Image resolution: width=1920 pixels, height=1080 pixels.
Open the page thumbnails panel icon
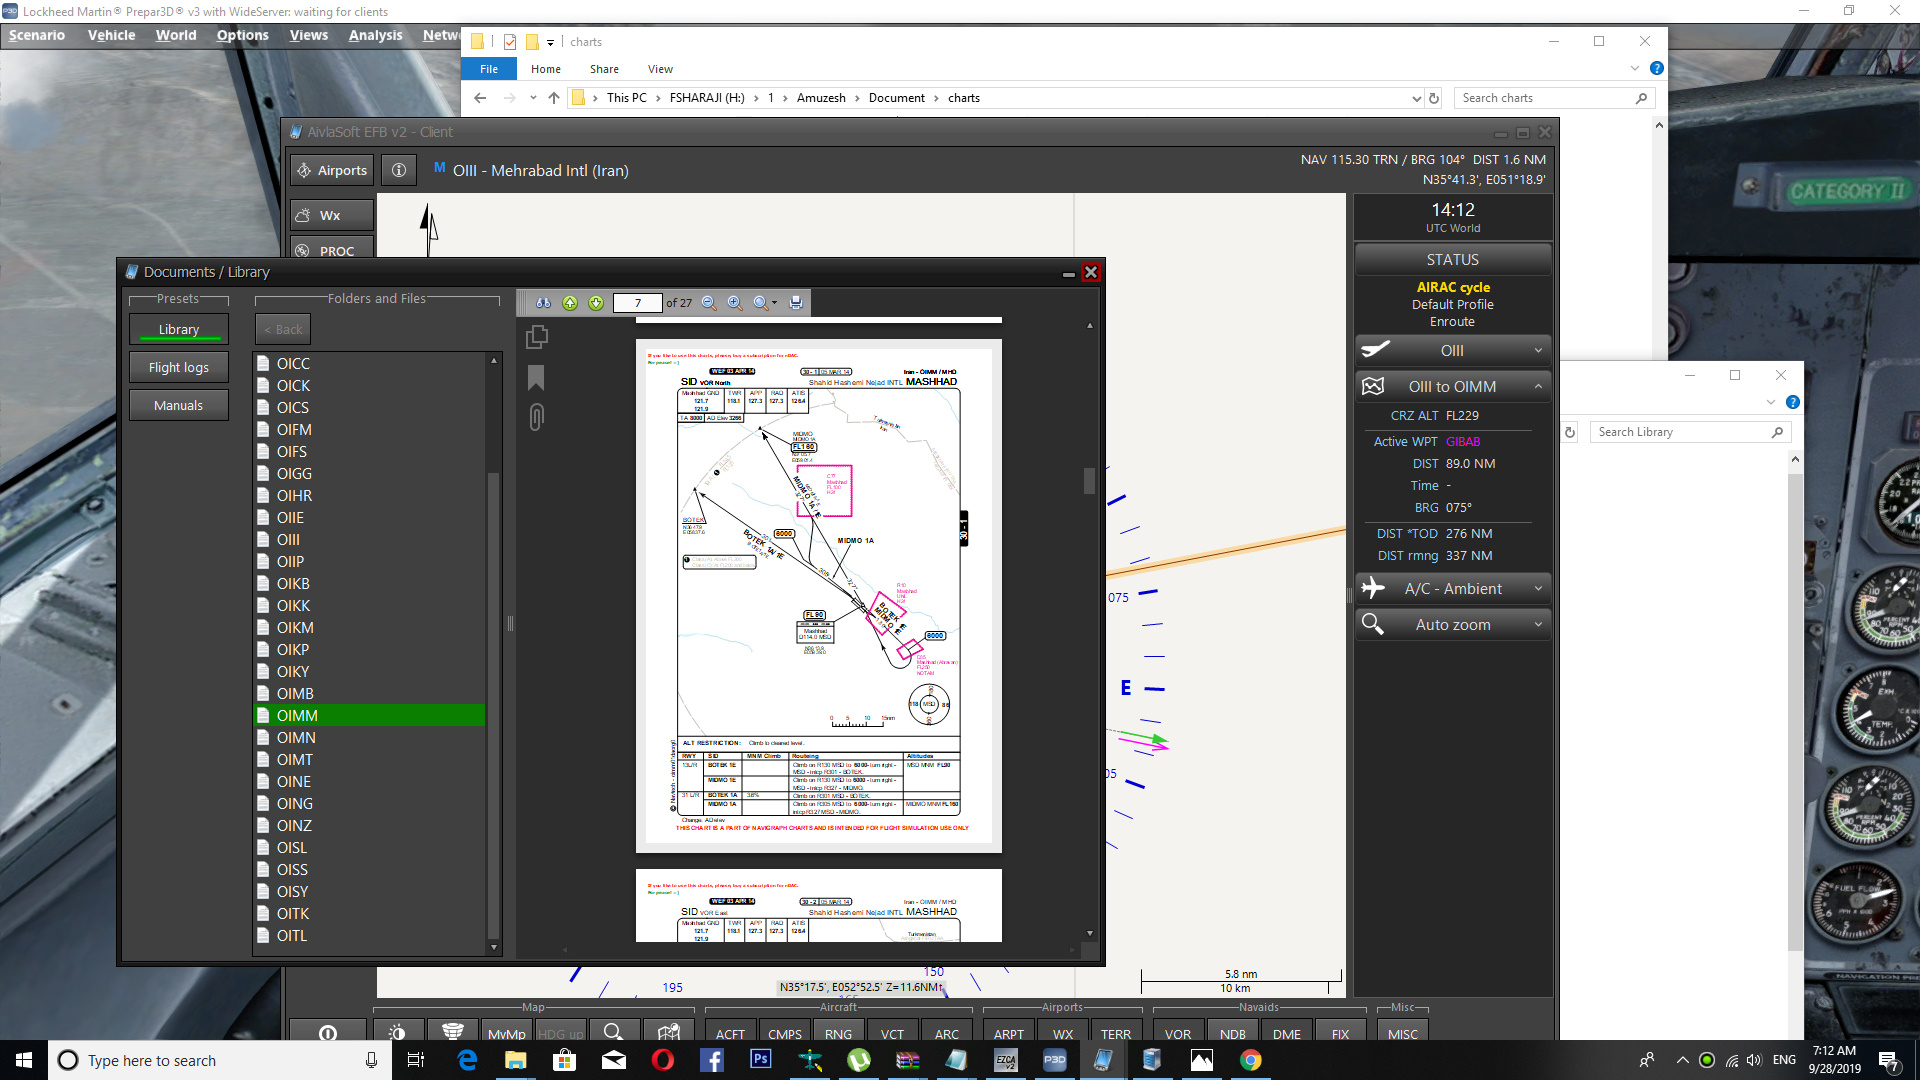tap(537, 337)
